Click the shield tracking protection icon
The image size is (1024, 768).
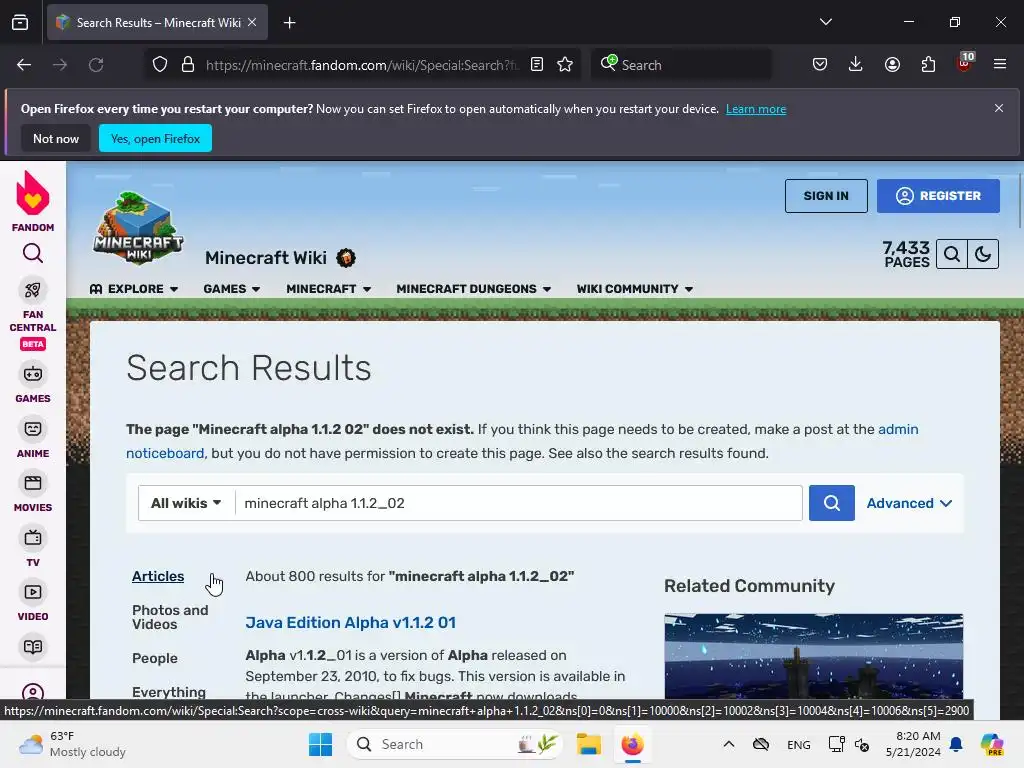(160, 65)
